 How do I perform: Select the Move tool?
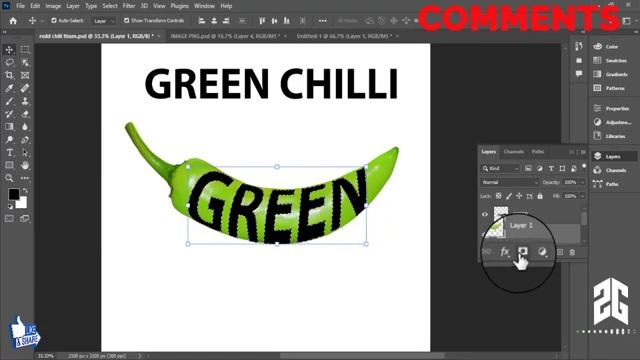[9, 49]
